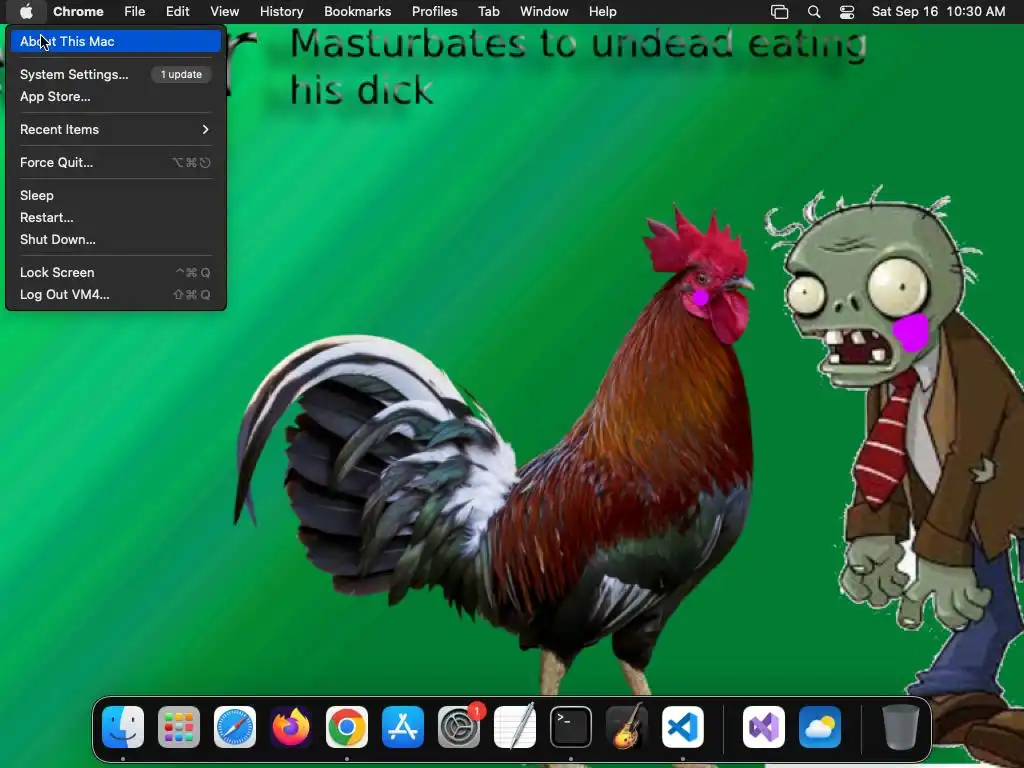Open Spotlight search magnifier icon
The height and width of the screenshot is (768, 1024).
(814, 12)
